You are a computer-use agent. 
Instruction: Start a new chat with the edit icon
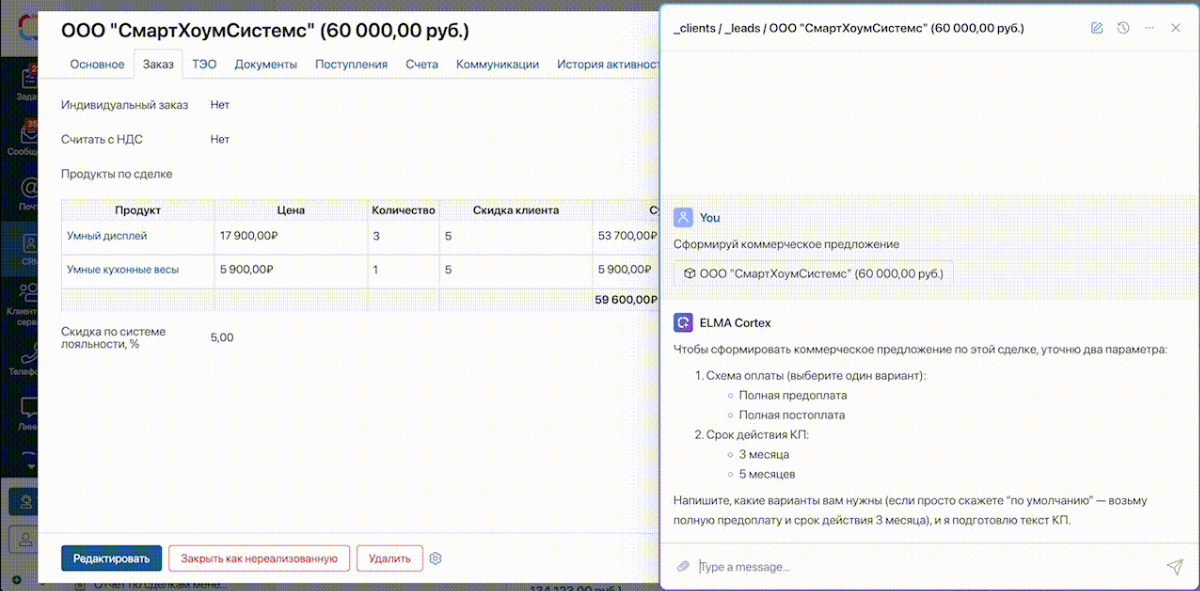pos(1097,28)
